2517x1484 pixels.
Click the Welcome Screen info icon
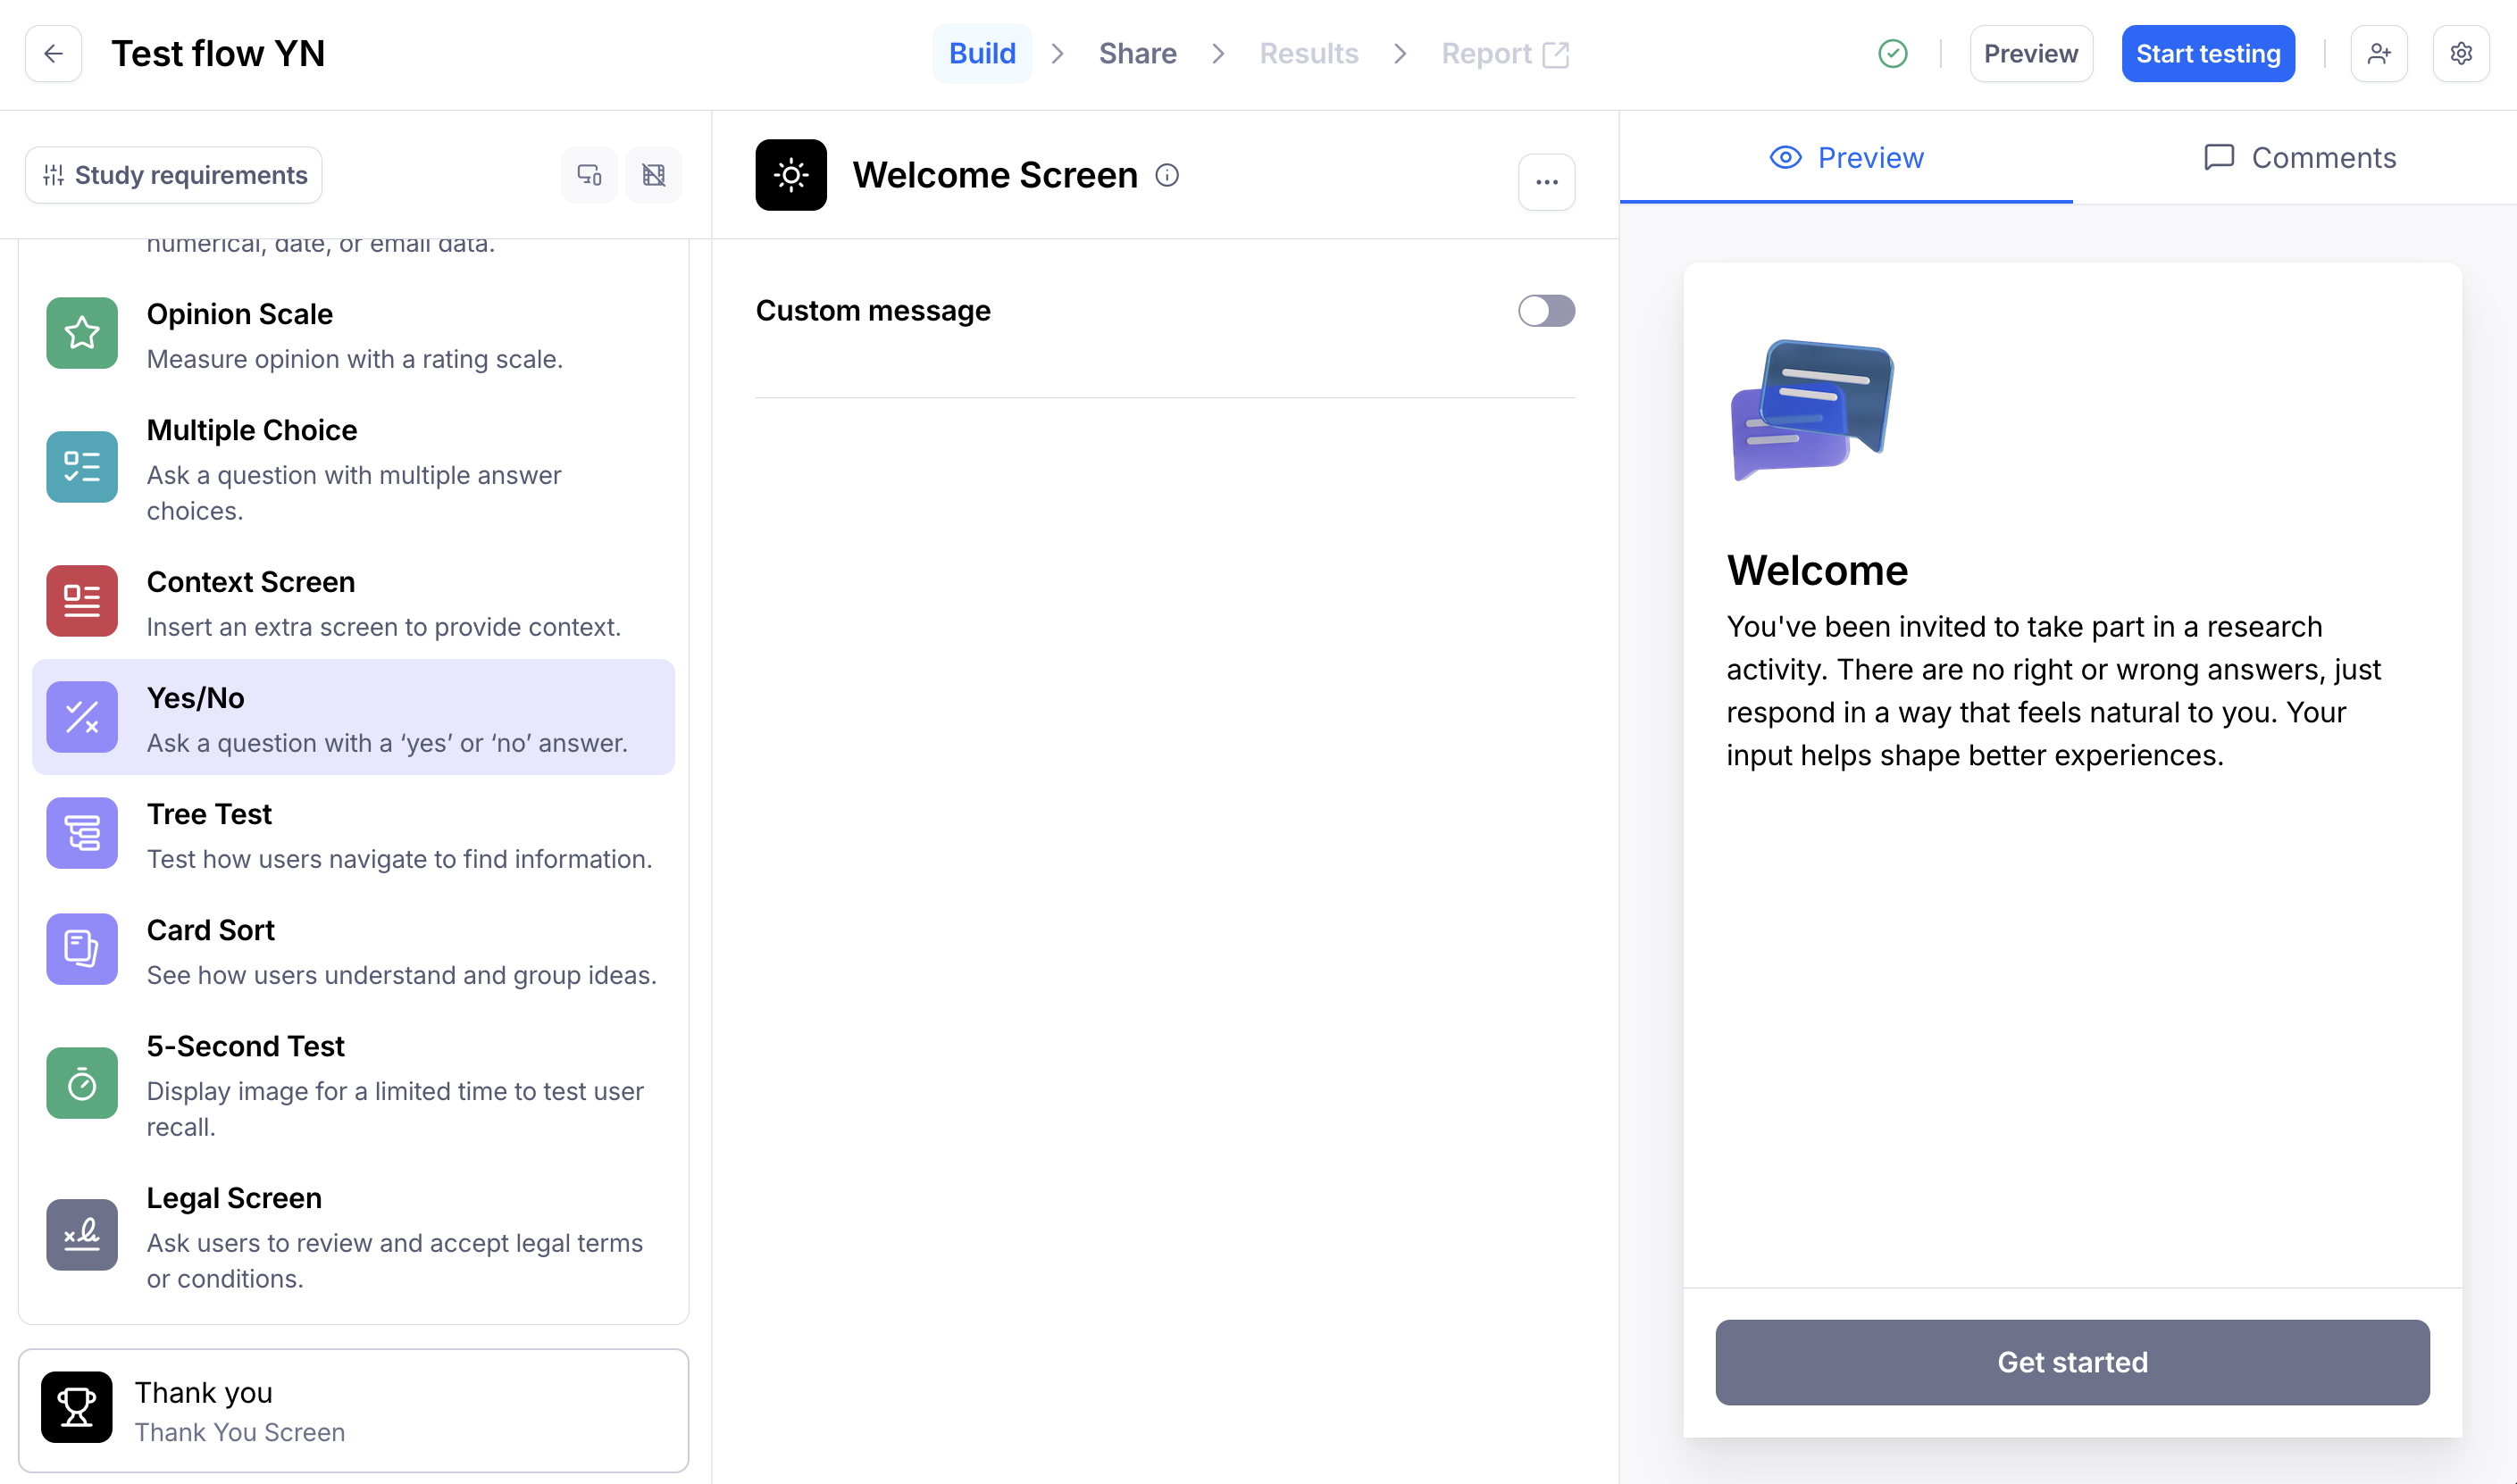(1167, 175)
